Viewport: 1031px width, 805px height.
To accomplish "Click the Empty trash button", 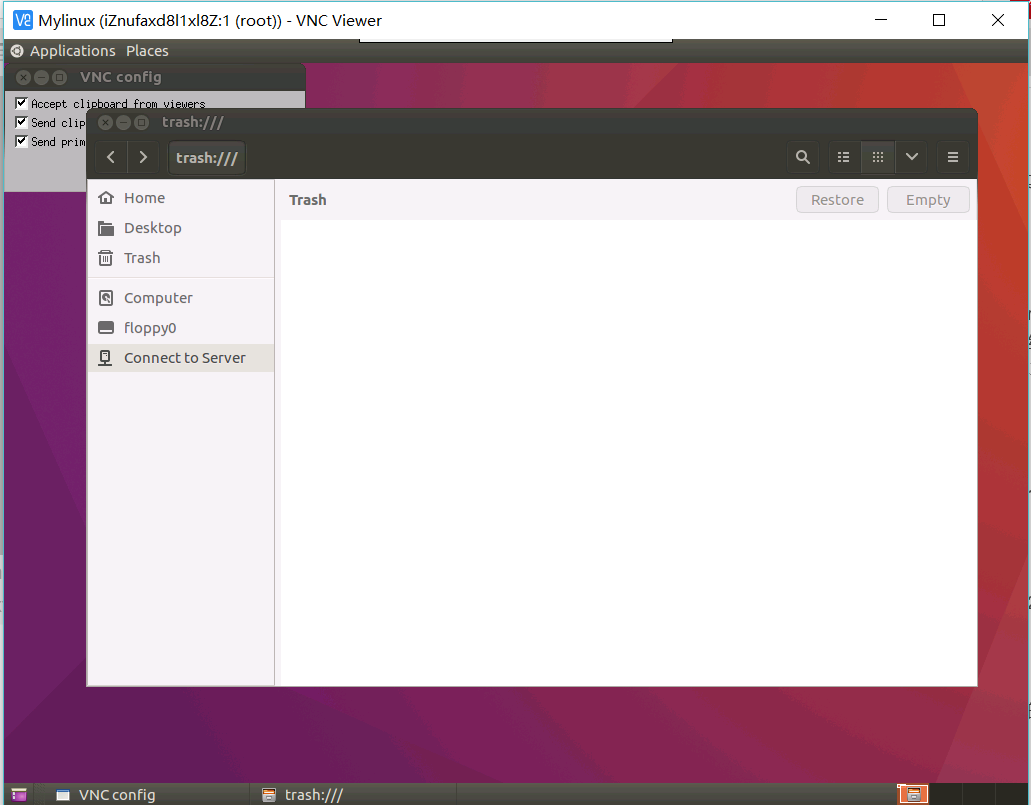I will (928, 200).
